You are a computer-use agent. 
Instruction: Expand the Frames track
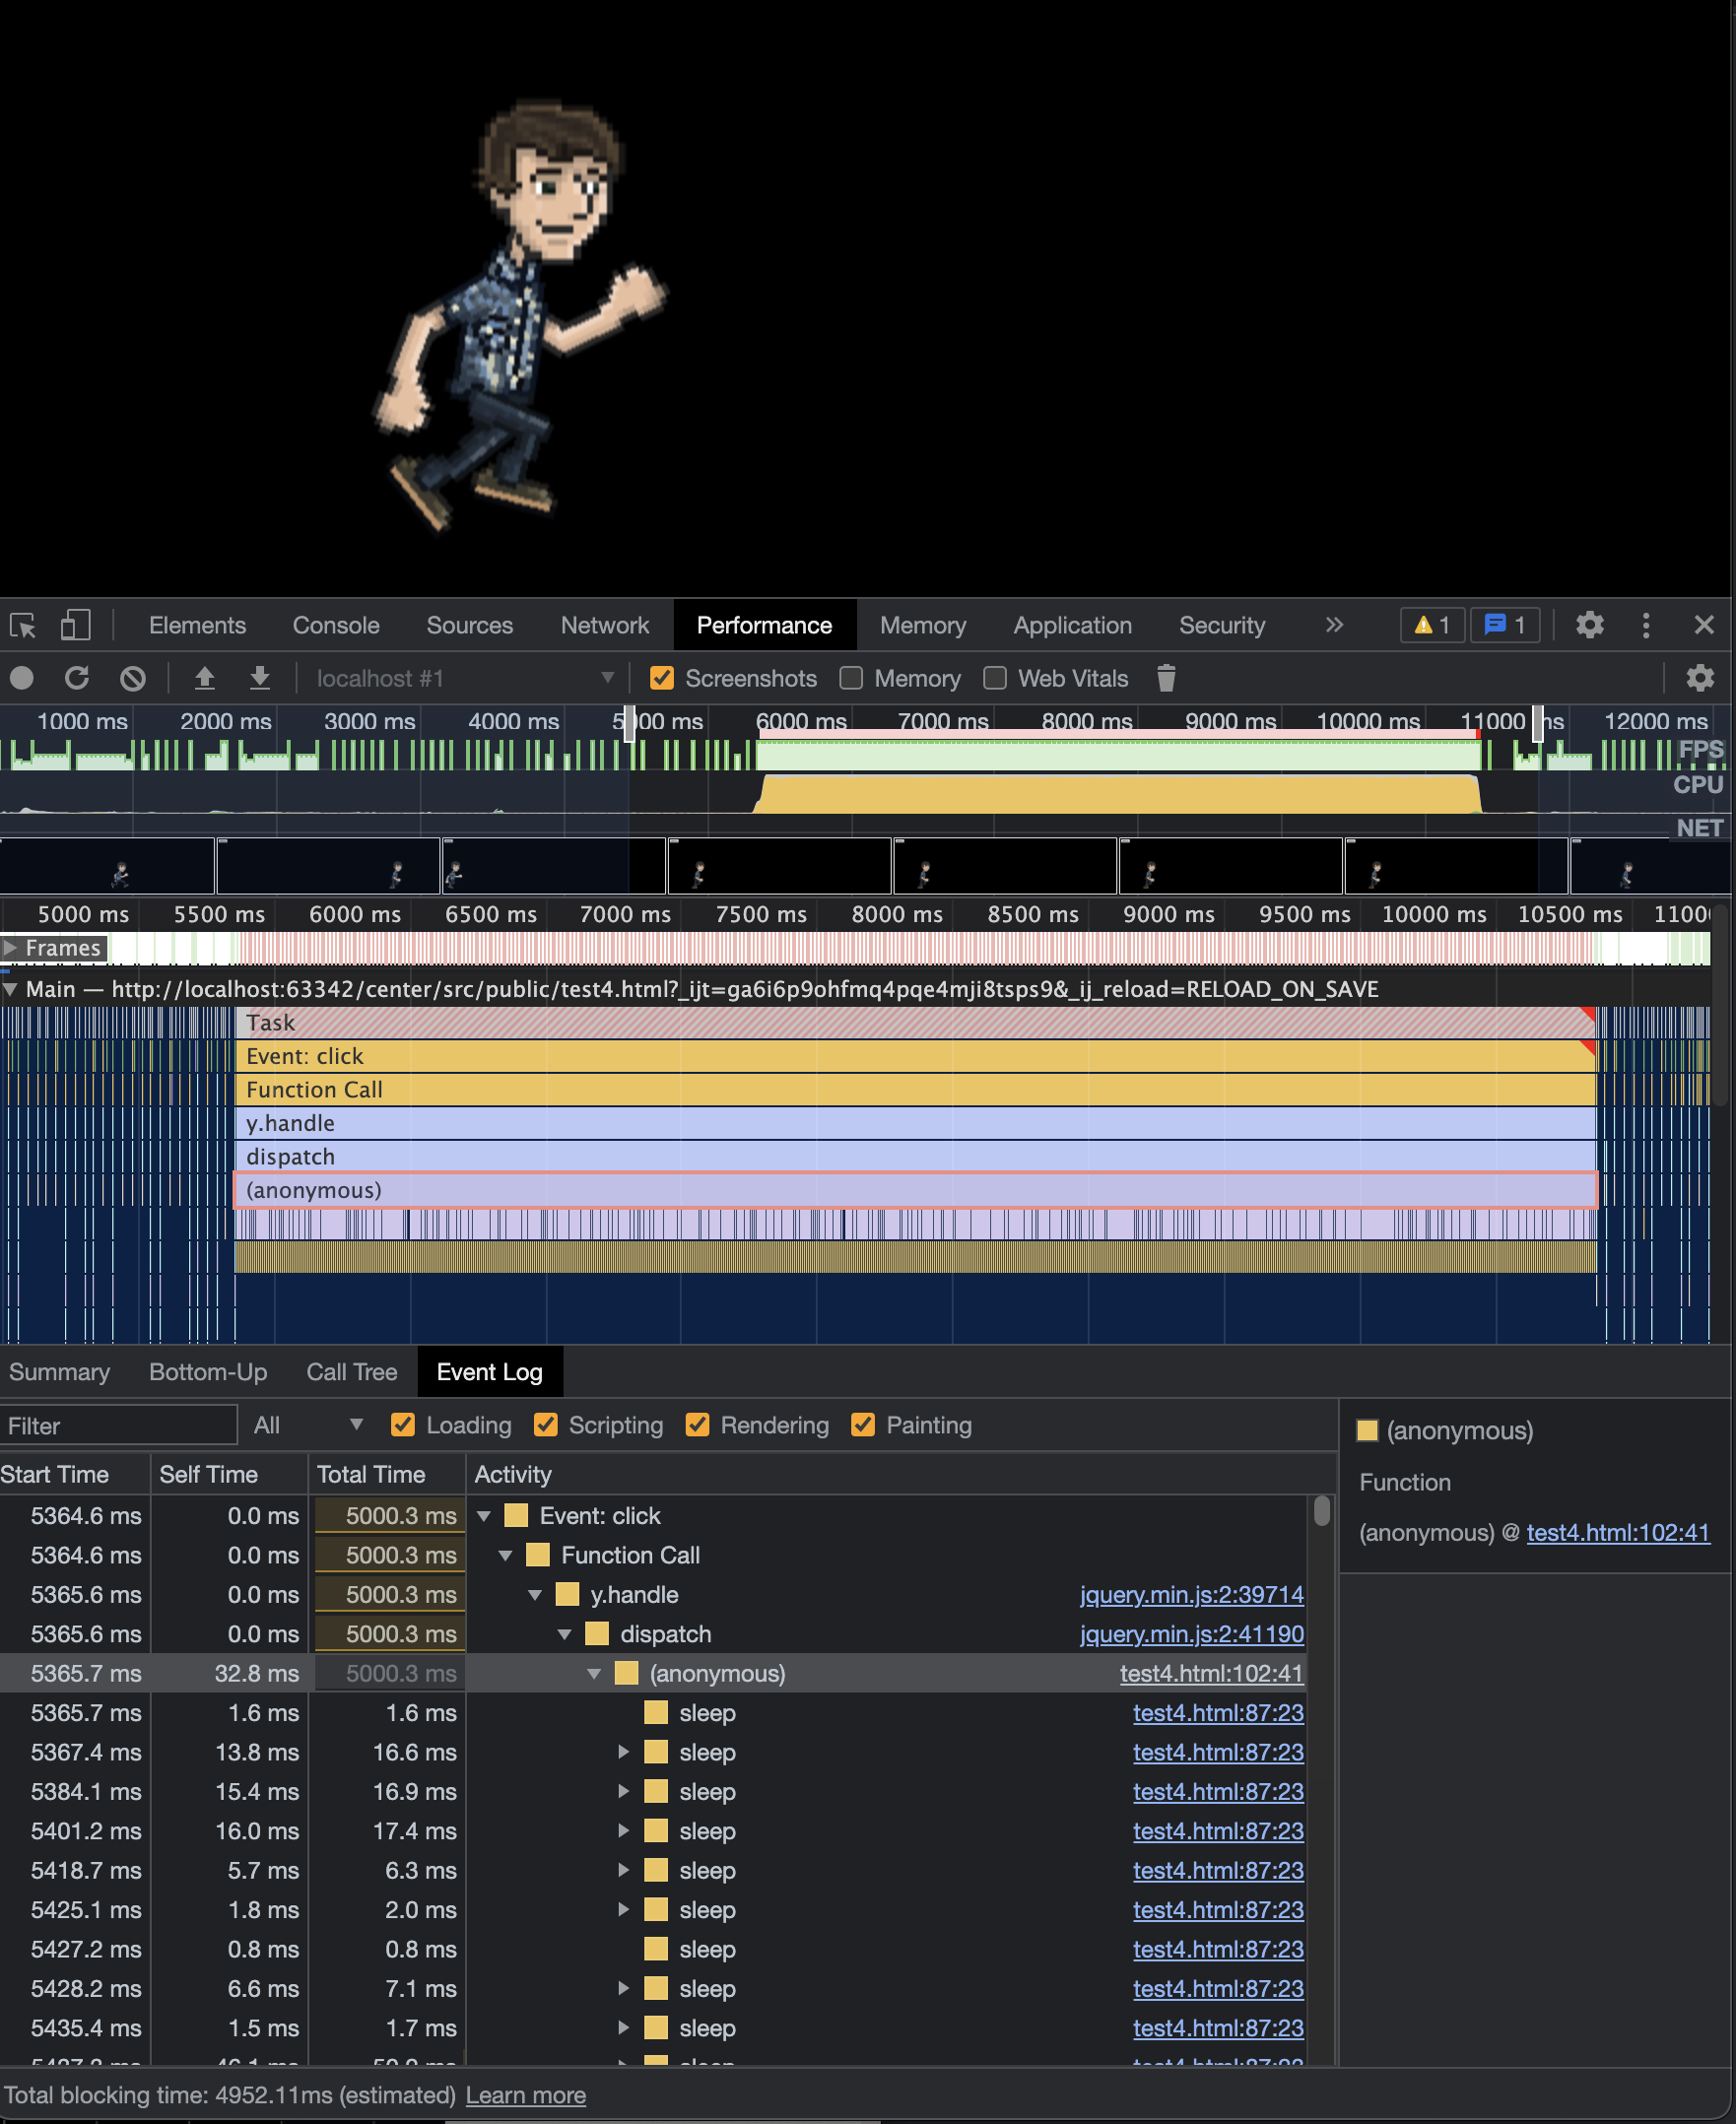click(11, 947)
